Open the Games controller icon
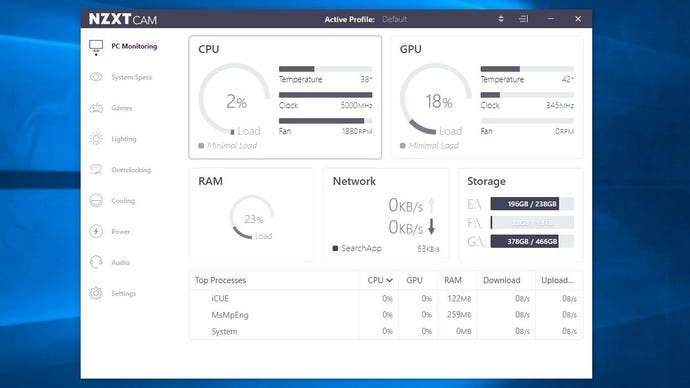This screenshot has width=690, height=388. tap(96, 108)
